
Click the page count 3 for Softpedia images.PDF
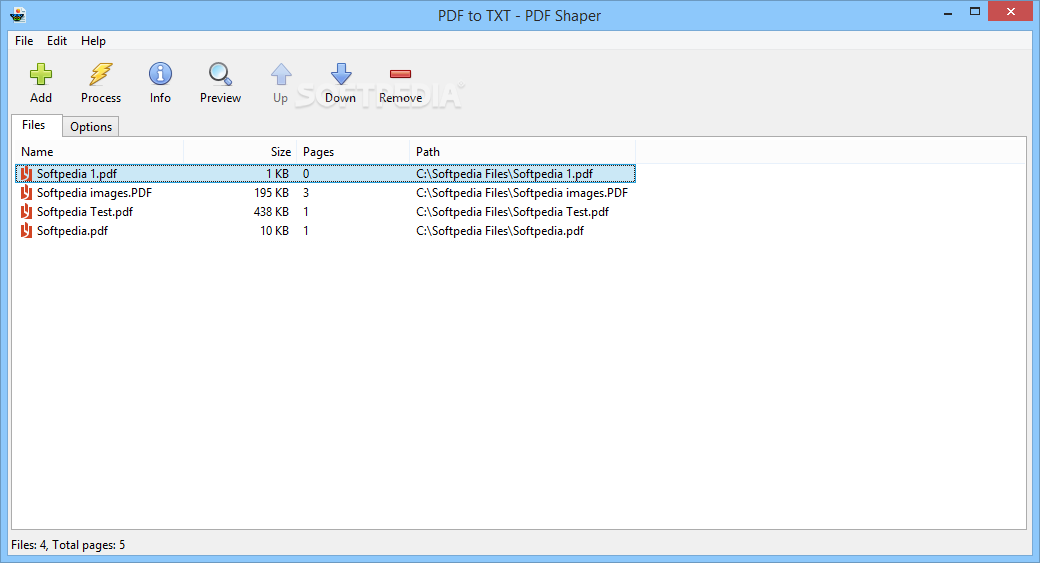[306, 193]
